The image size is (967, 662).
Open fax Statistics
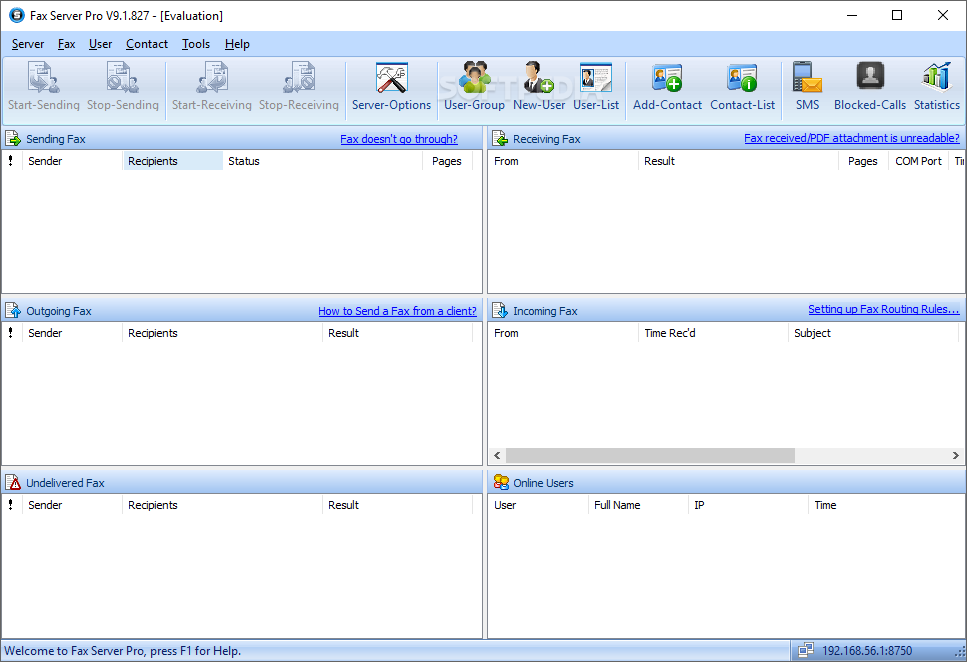937,86
